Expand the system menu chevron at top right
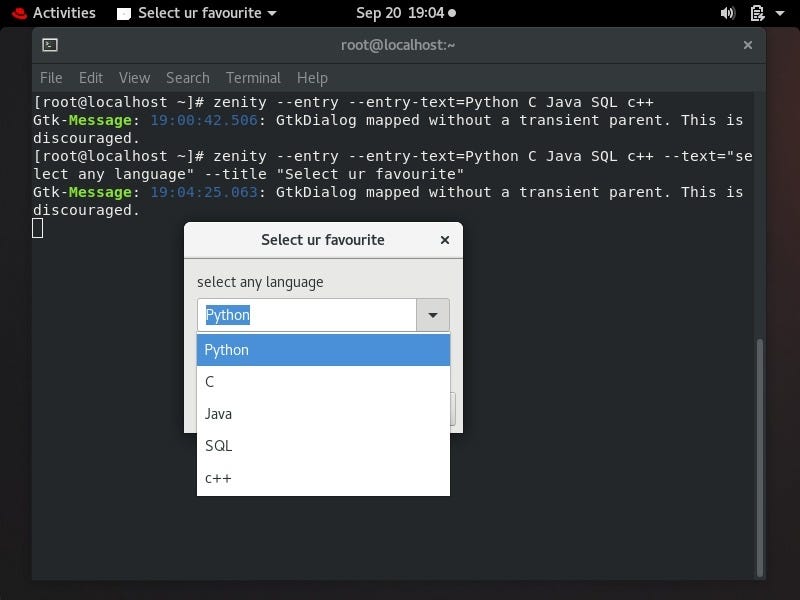The height and width of the screenshot is (600, 800). click(x=781, y=13)
